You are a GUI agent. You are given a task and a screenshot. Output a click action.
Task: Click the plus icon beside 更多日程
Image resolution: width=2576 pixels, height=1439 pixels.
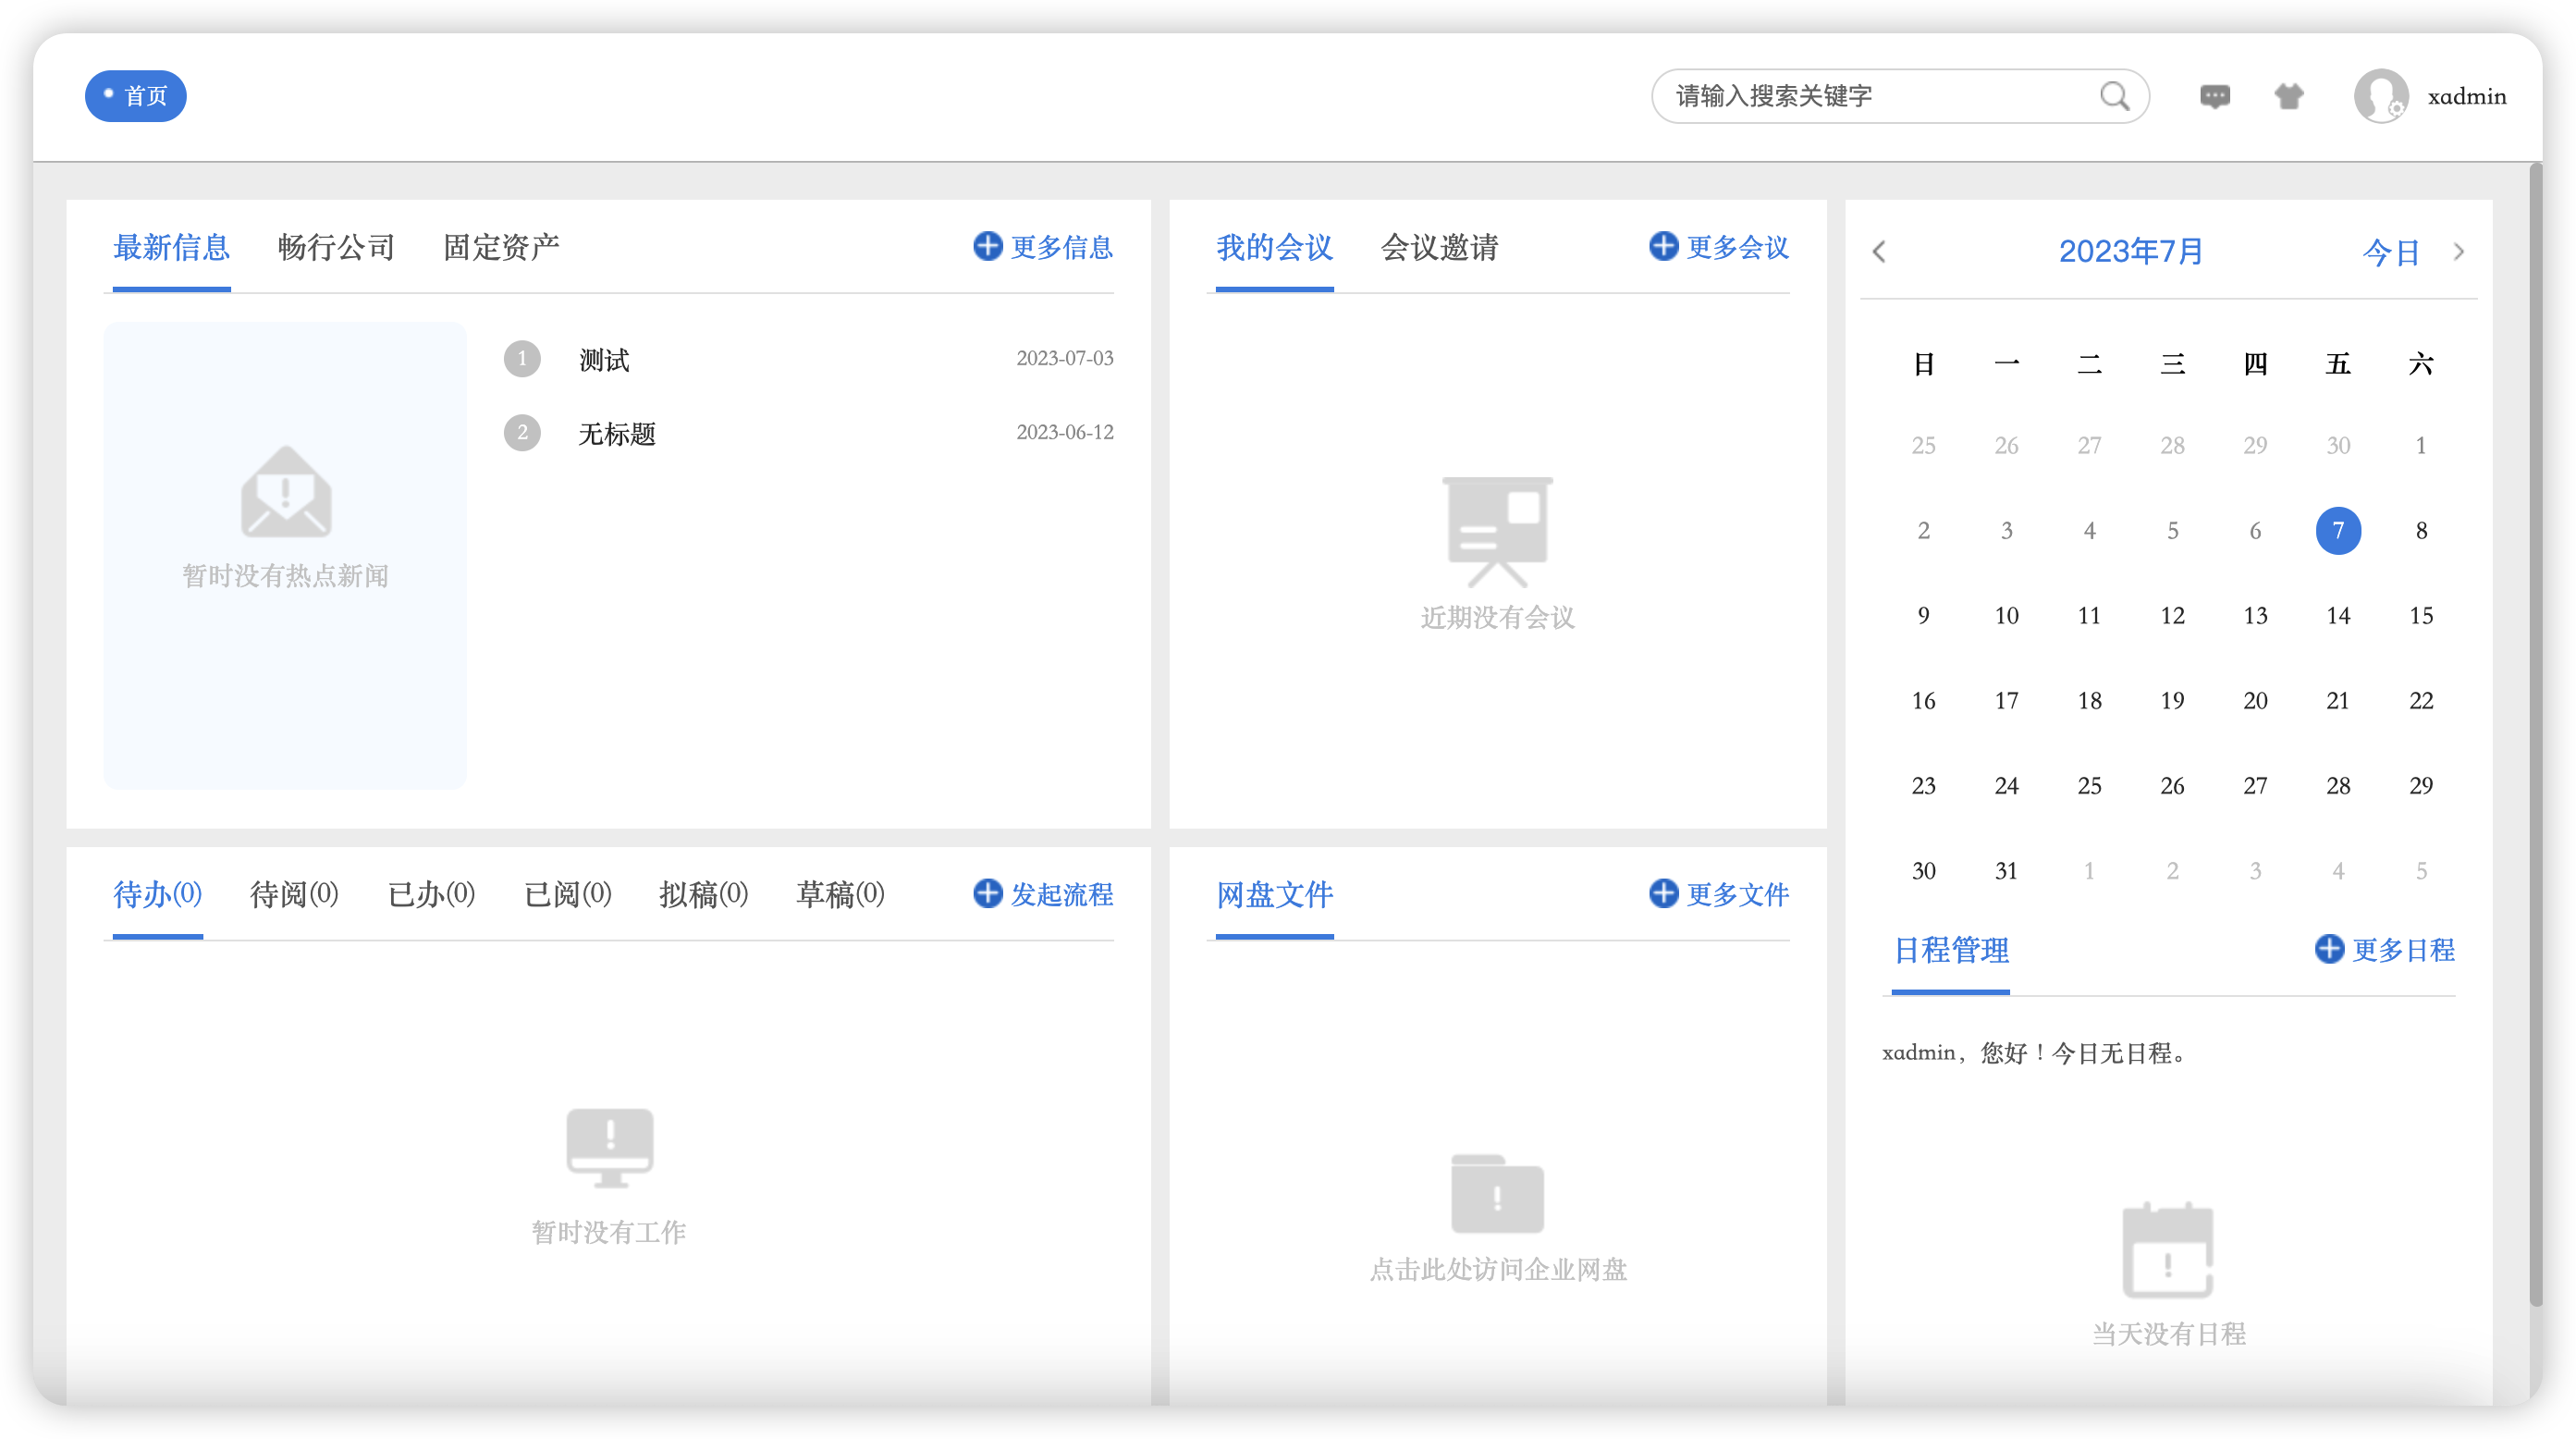tap(2329, 949)
